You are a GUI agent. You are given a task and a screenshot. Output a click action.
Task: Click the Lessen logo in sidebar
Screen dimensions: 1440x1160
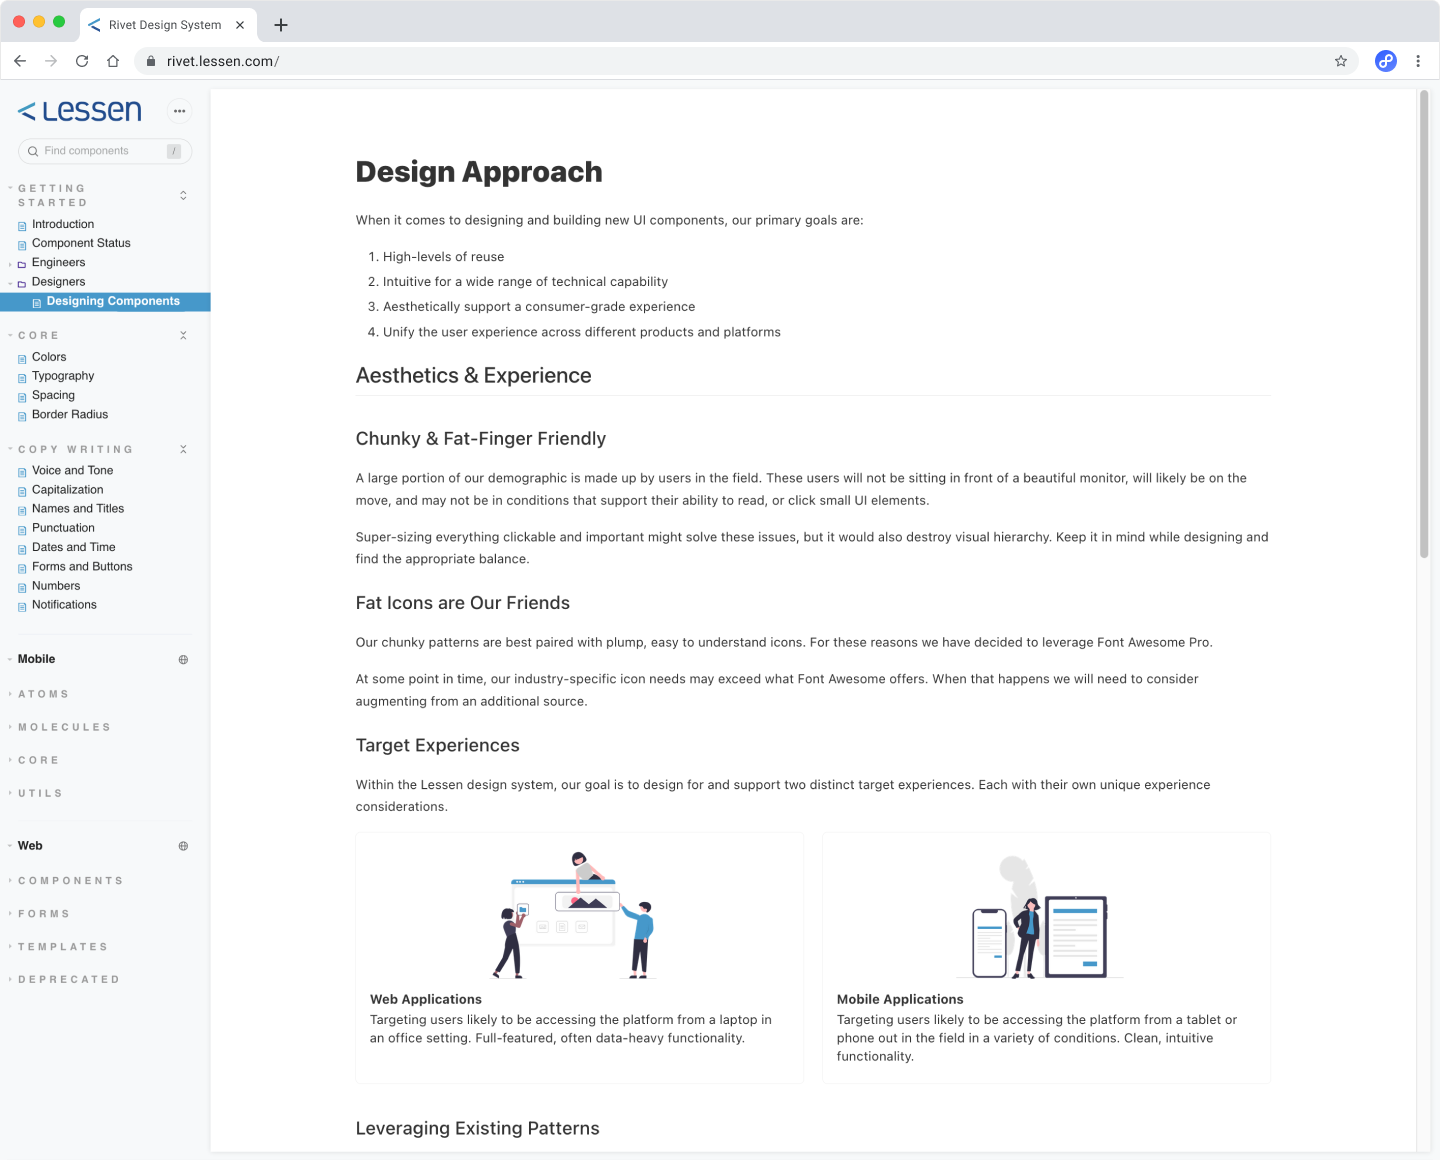[80, 111]
